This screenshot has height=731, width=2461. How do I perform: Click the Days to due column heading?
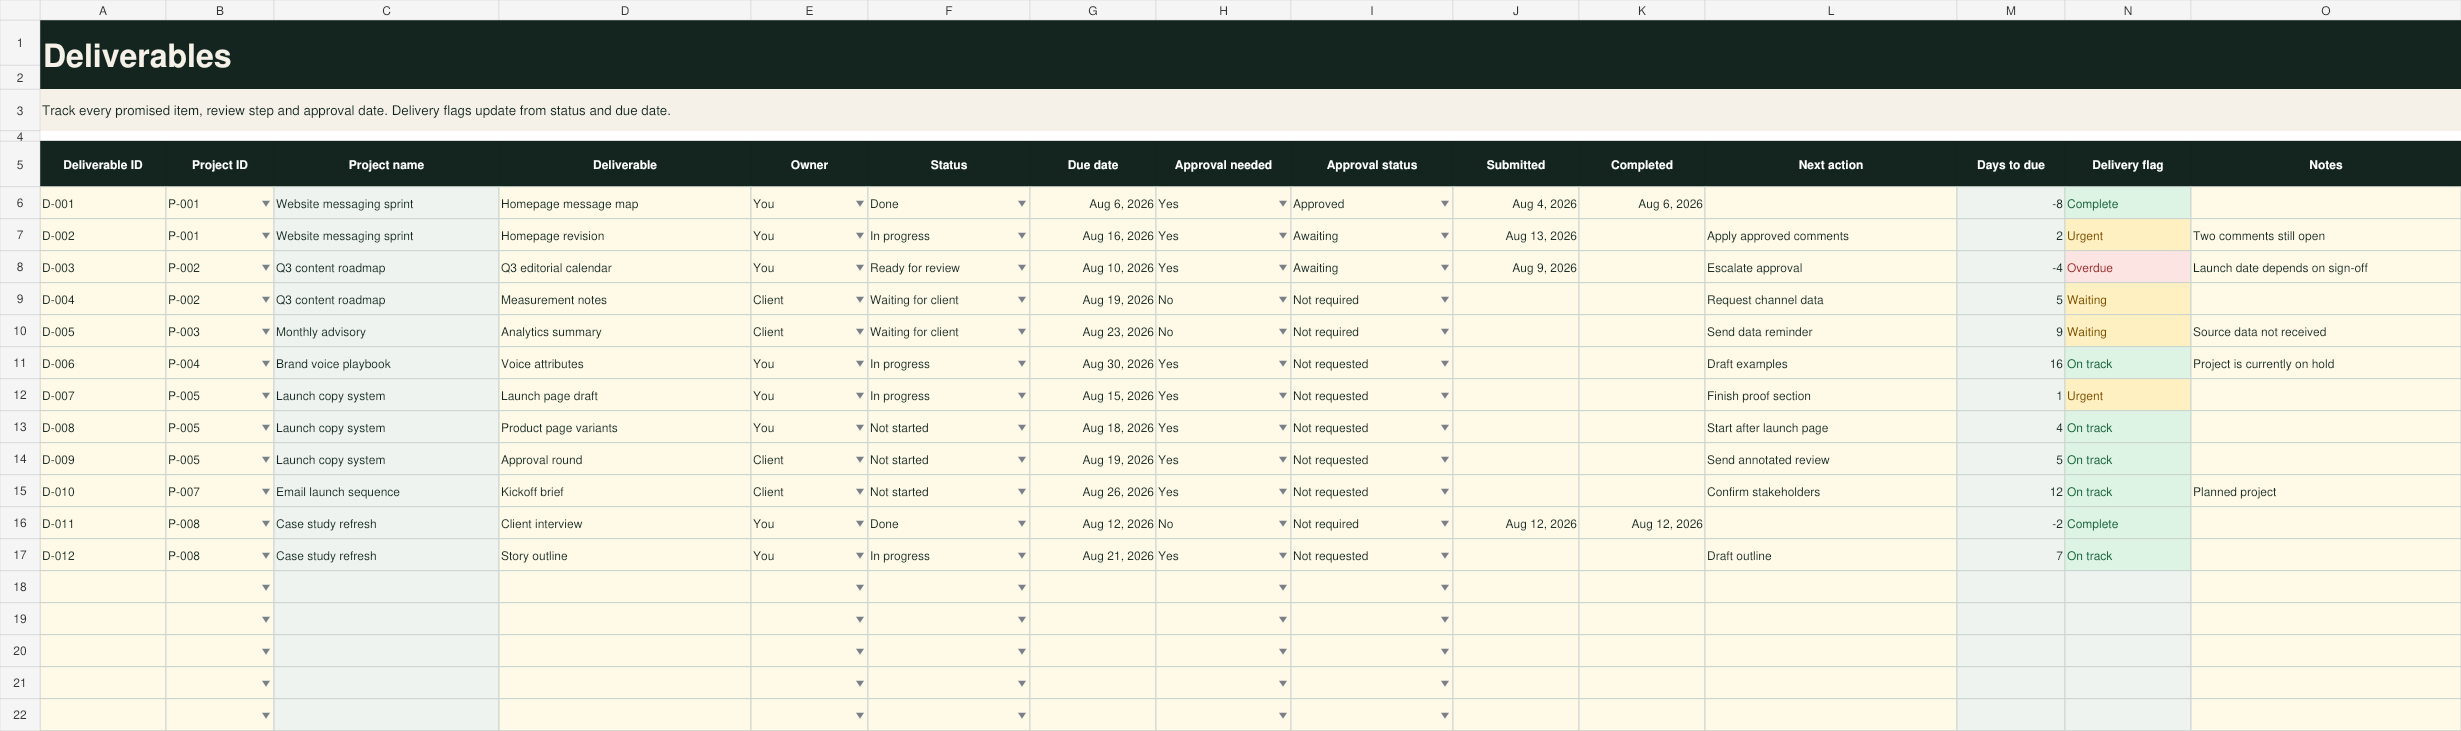tap(2010, 165)
